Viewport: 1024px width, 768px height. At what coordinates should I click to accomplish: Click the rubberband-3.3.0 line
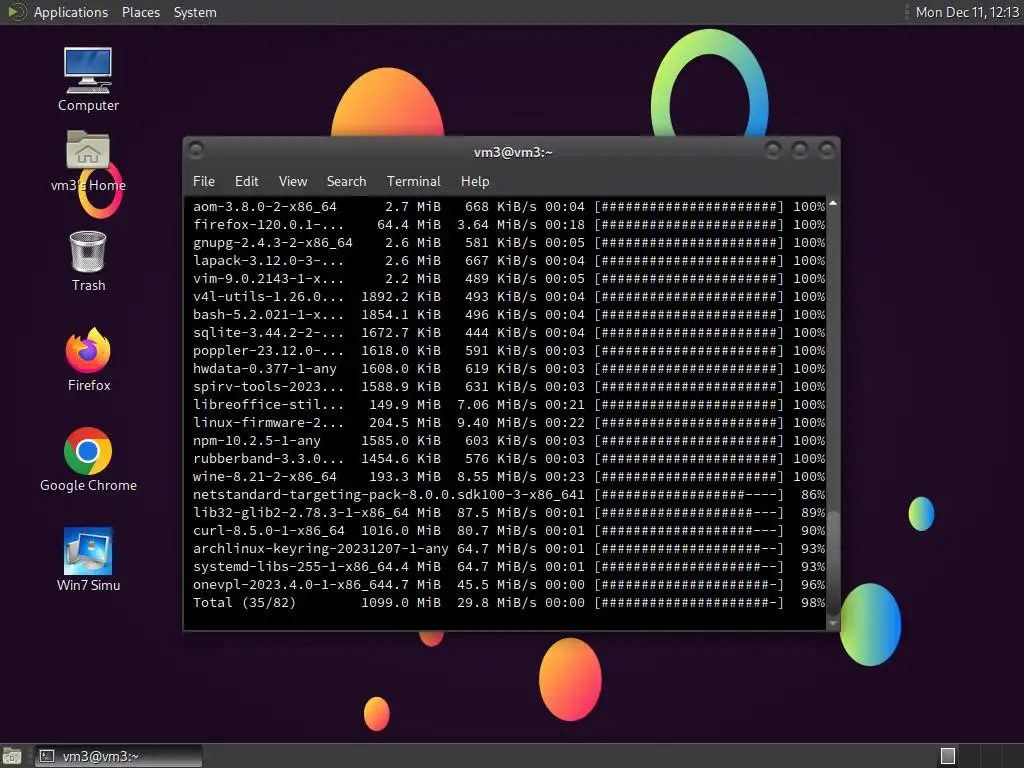point(509,458)
